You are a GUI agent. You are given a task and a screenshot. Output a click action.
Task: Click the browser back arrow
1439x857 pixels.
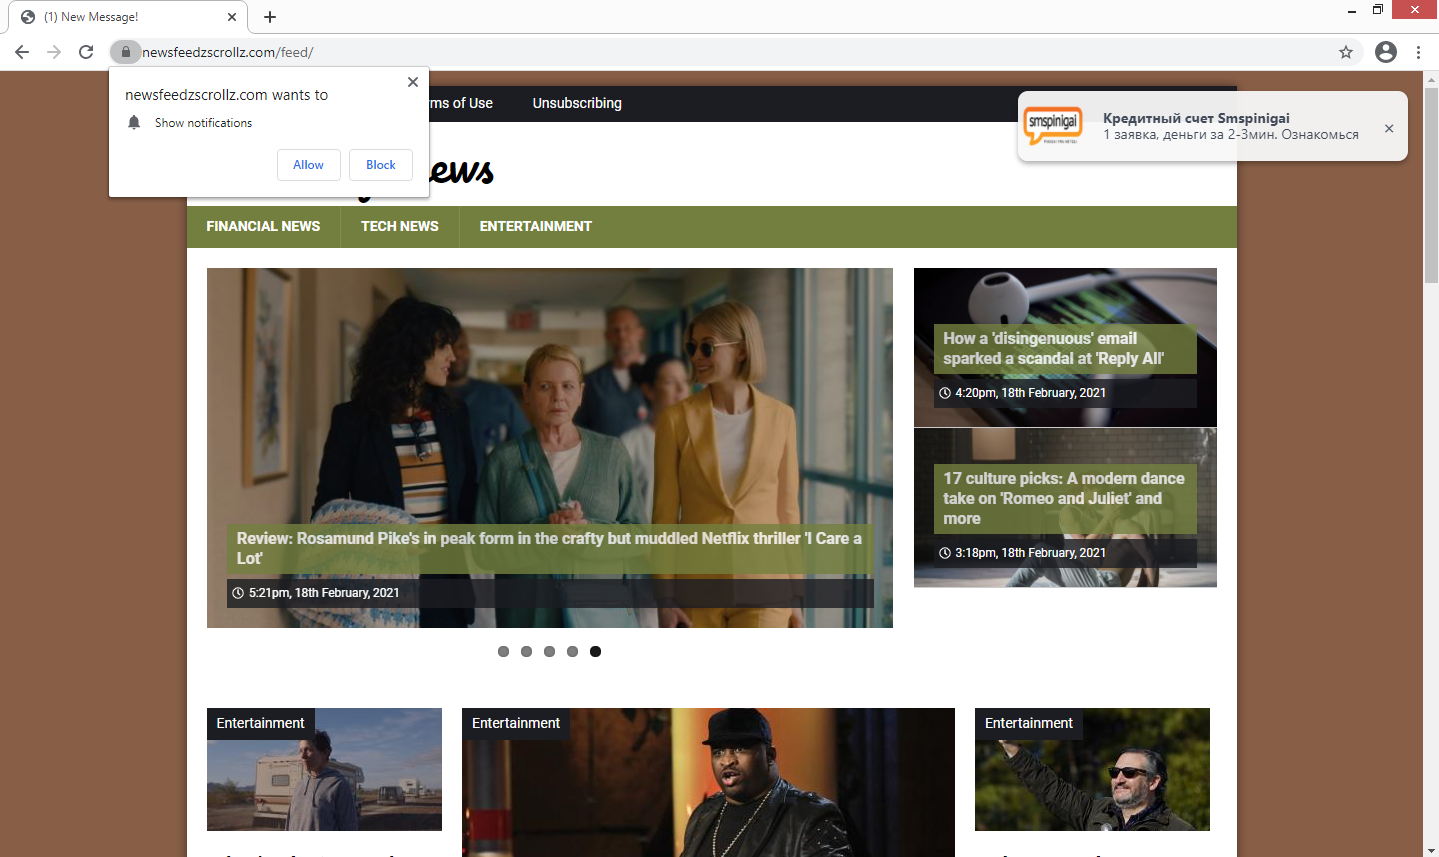(x=22, y=52)
